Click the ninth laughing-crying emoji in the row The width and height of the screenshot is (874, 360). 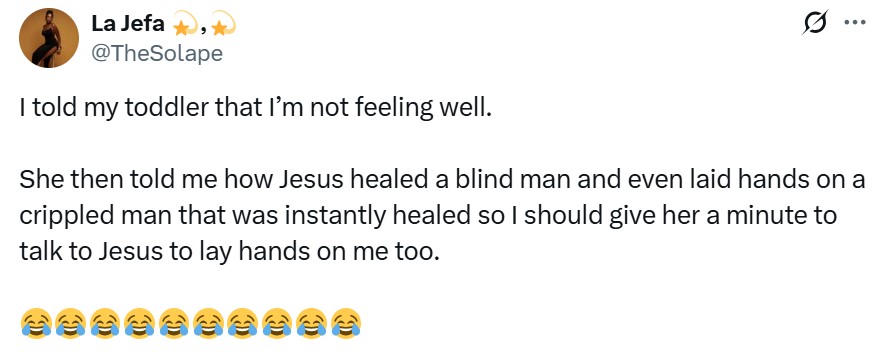[x=312, y=323]
